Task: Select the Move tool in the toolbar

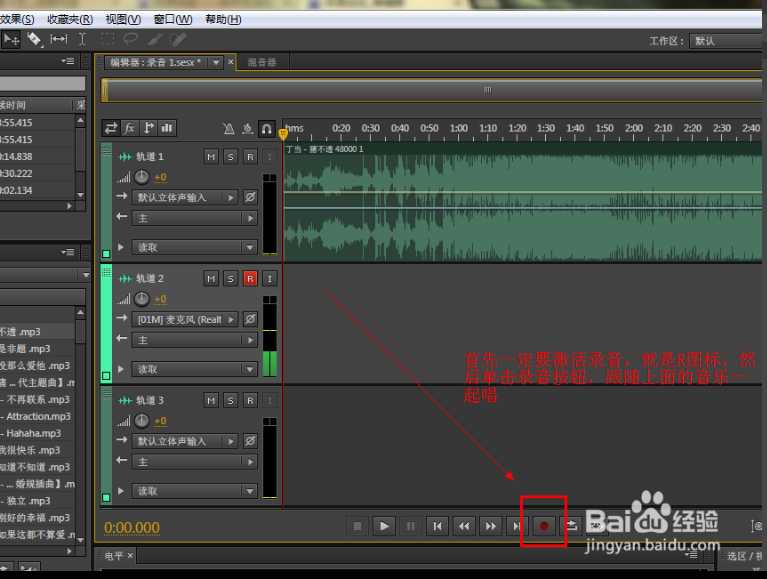Action: click(x=11, y=39)
